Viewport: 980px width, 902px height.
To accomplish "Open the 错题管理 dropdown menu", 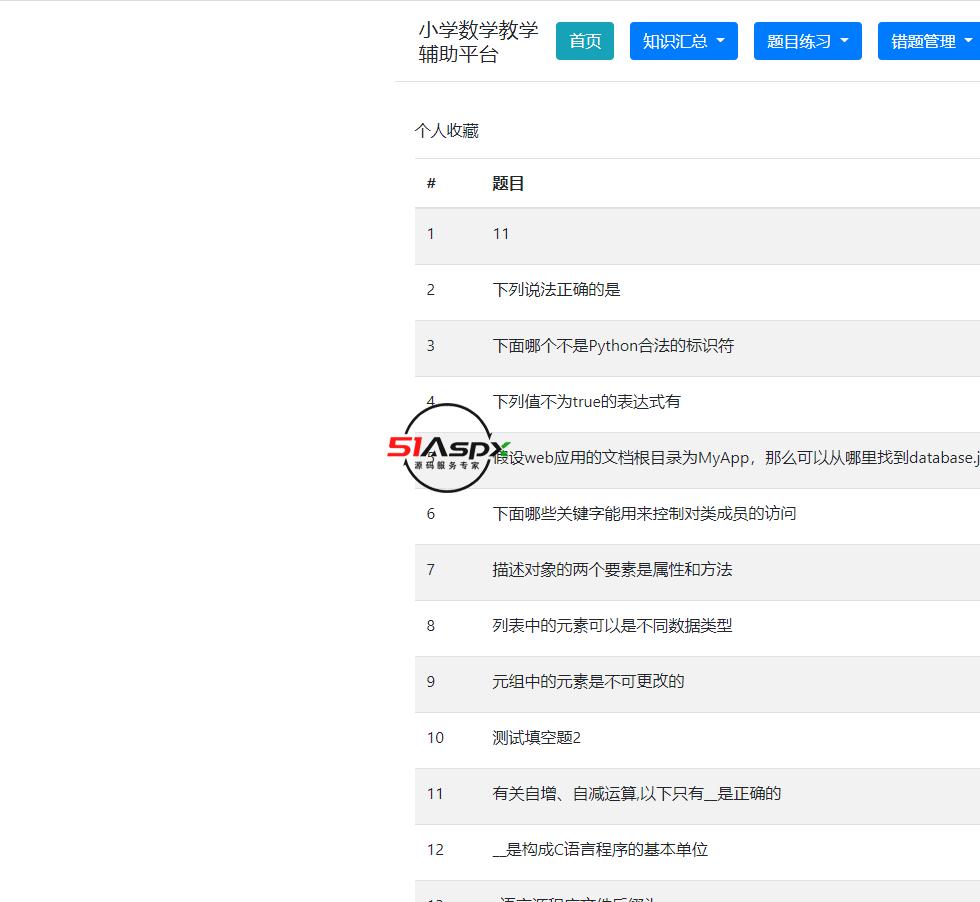I will tap(929, 41).
